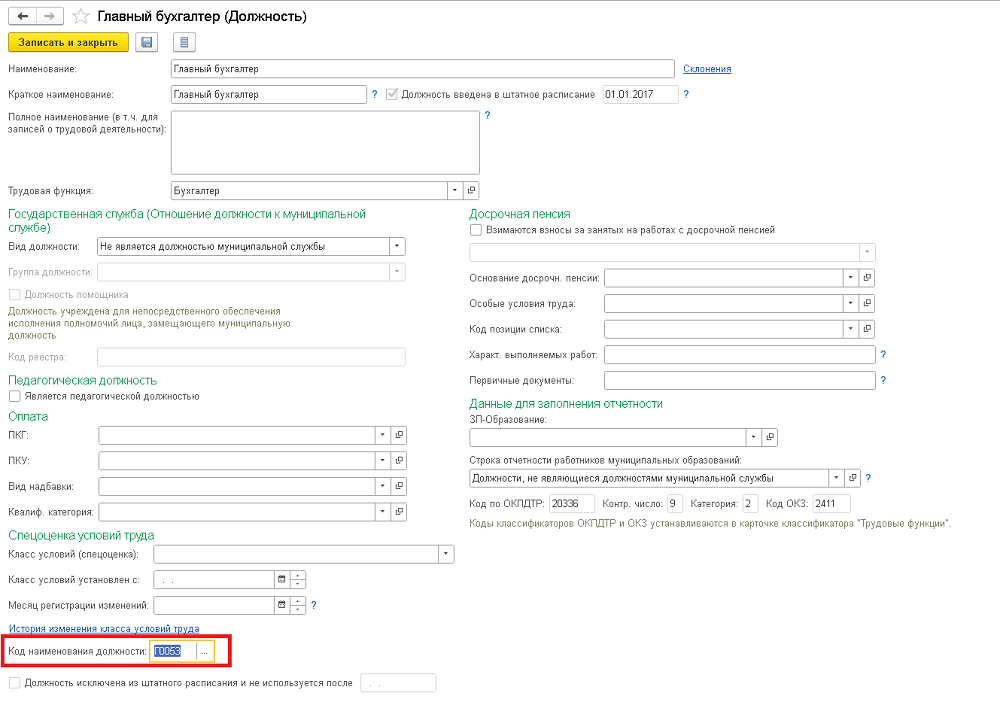
Task: Enable Взимаются взносы за занятых на работах checkbox
Action: (x=476, y=230)
